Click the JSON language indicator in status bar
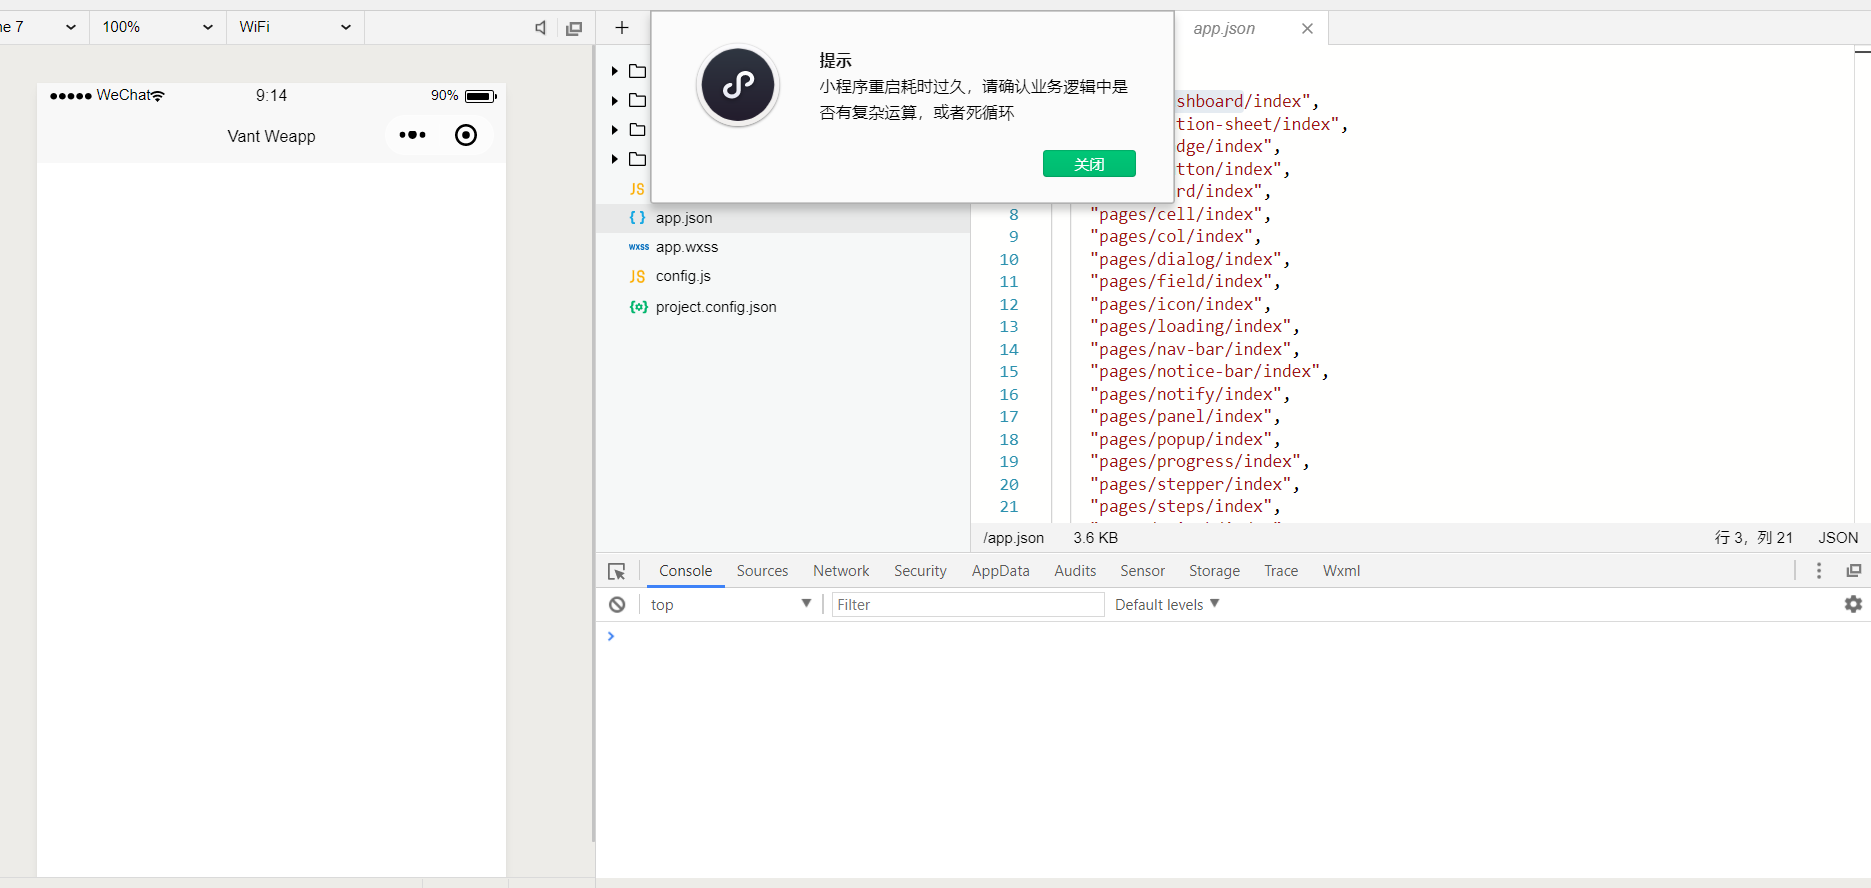The image size is (1871, 888). (1838, 538)
